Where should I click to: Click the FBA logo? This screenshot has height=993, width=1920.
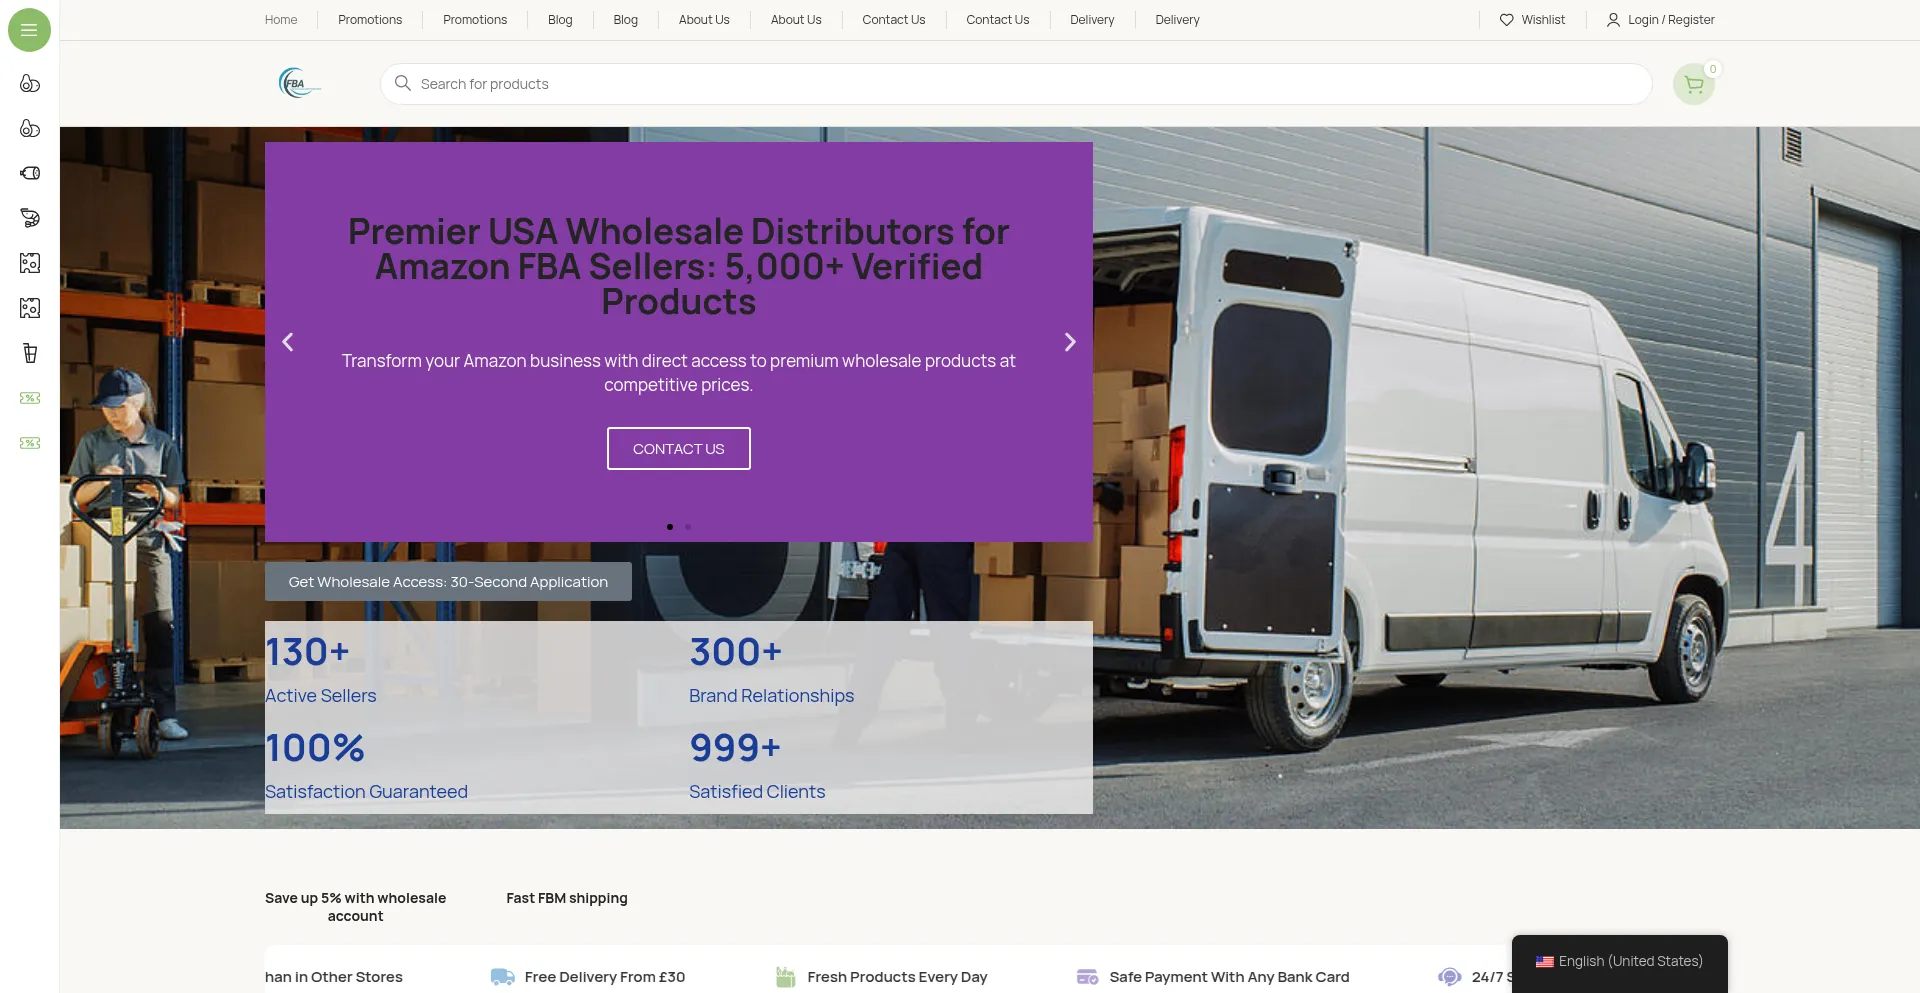[x=299, y=84]
